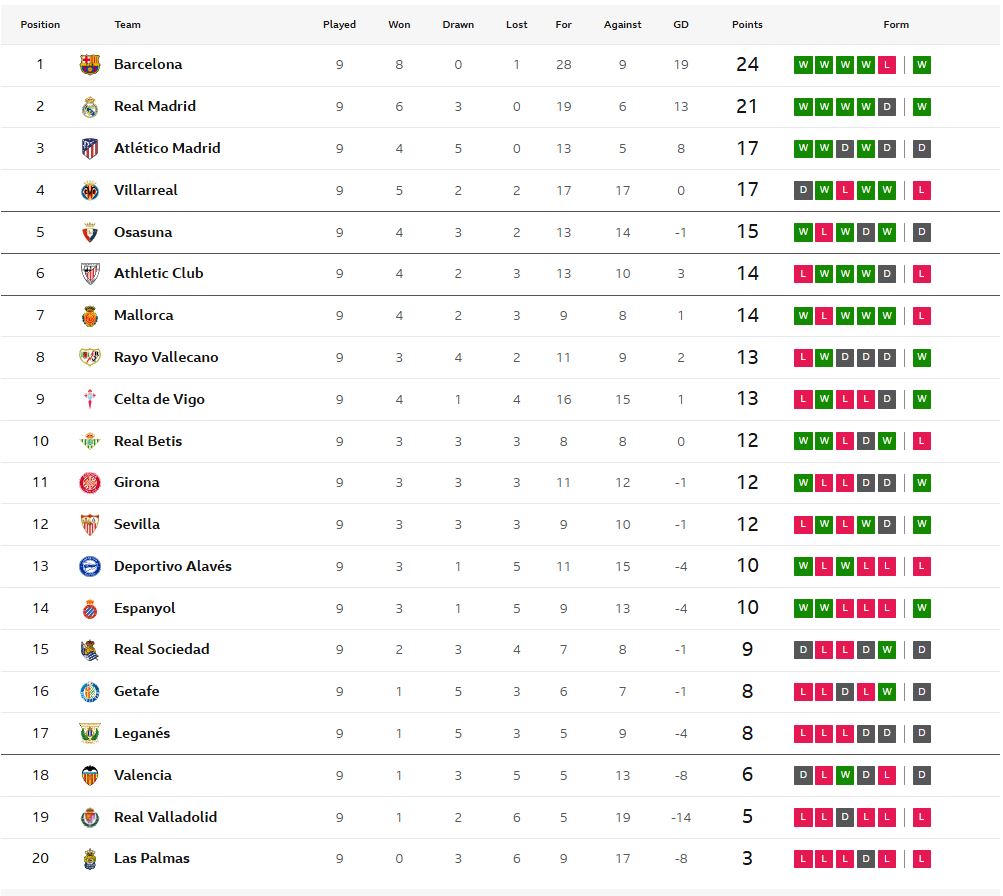Image resolution: width=1003 pixels, height=896 pixels.
Task: Click the Points column header
Action: (747, 25)
